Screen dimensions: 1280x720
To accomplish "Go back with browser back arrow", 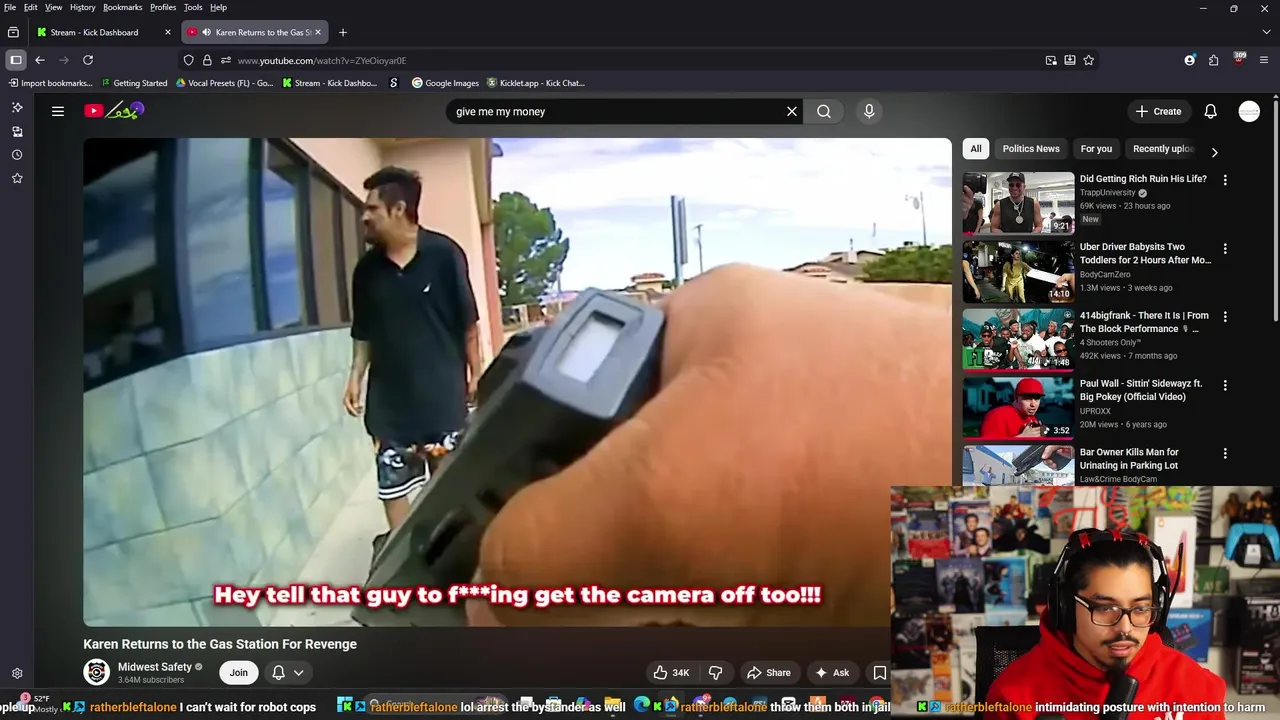I will click(40, 60).
